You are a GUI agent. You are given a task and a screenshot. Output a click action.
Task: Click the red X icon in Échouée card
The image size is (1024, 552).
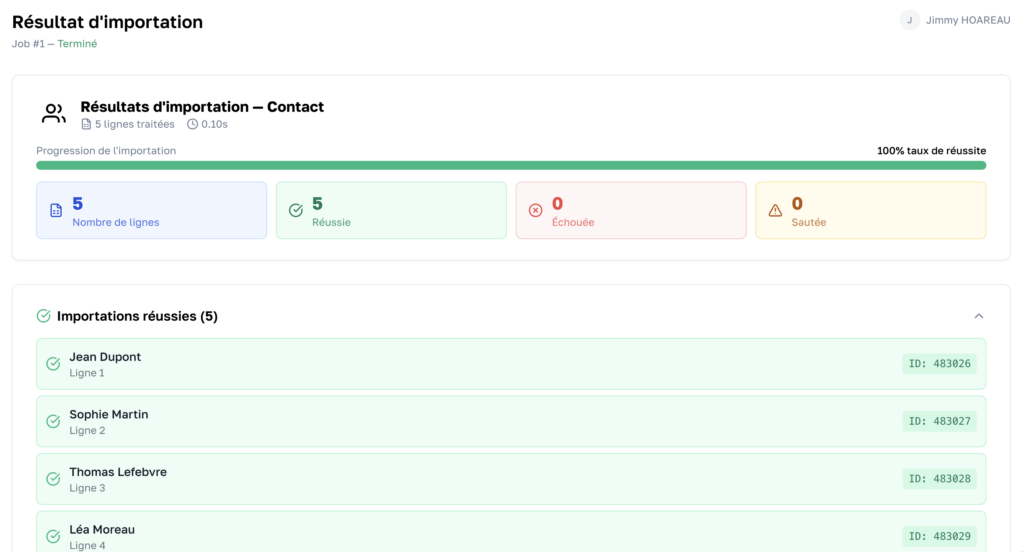[x=535, y=211]
